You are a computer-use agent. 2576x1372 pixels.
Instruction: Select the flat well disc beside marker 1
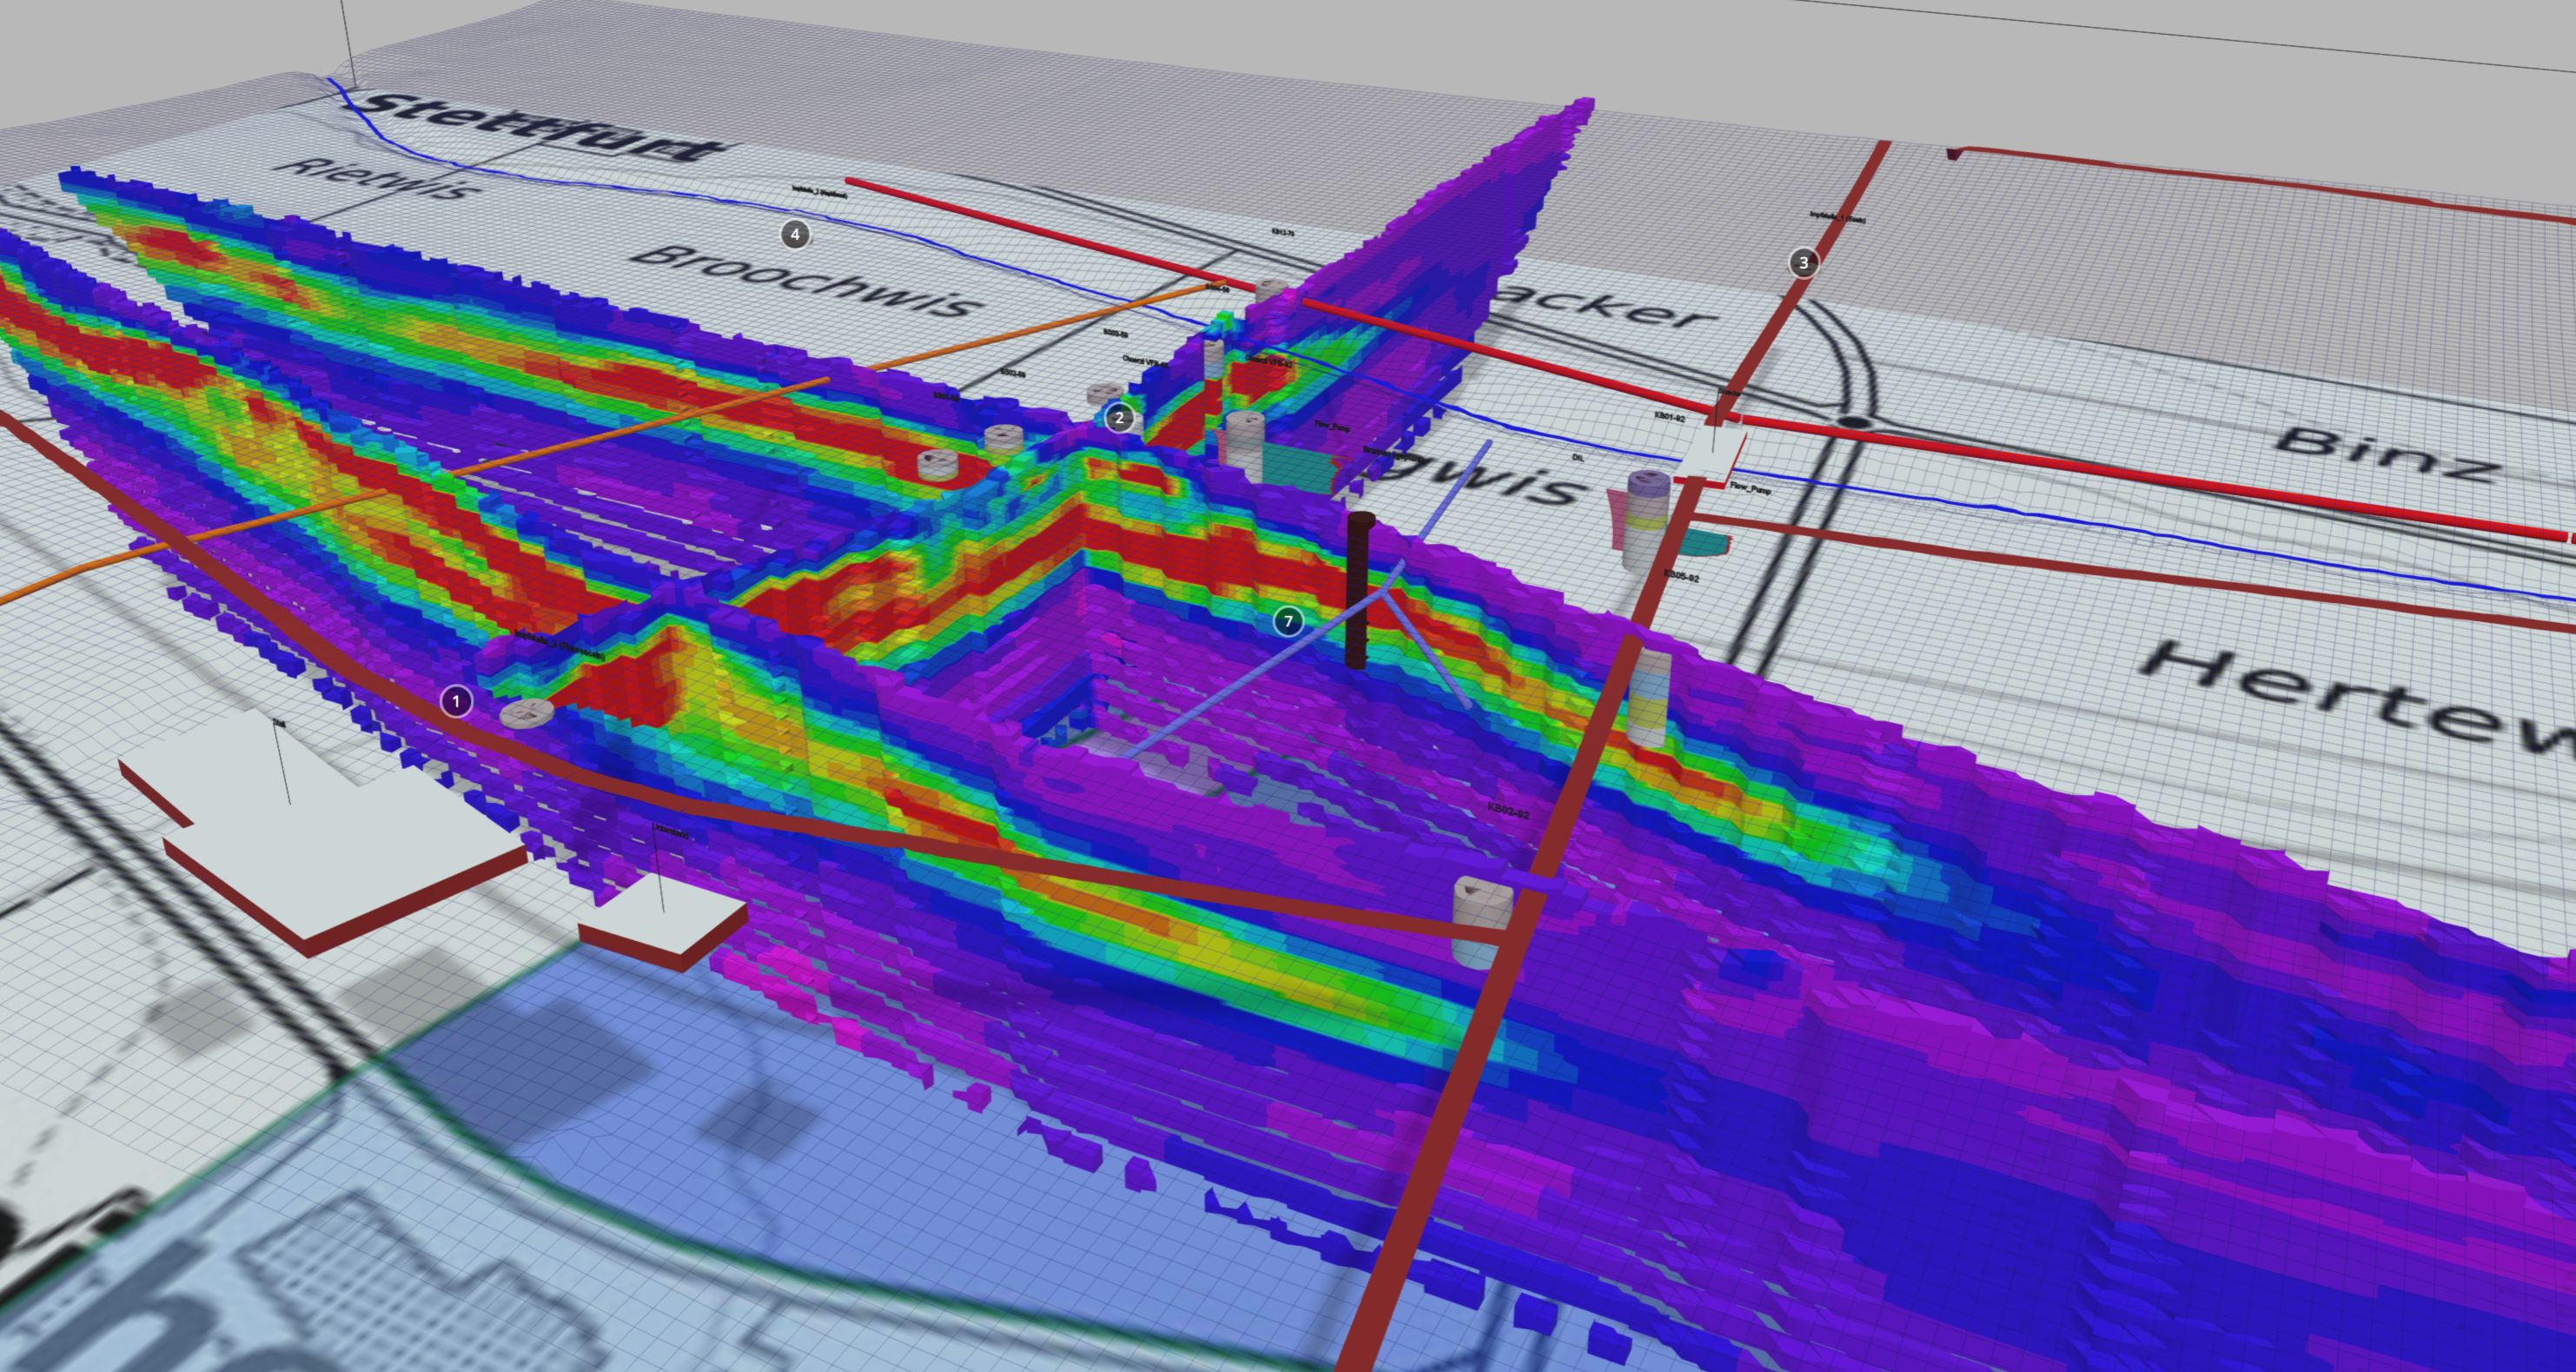tap(527, 713)
